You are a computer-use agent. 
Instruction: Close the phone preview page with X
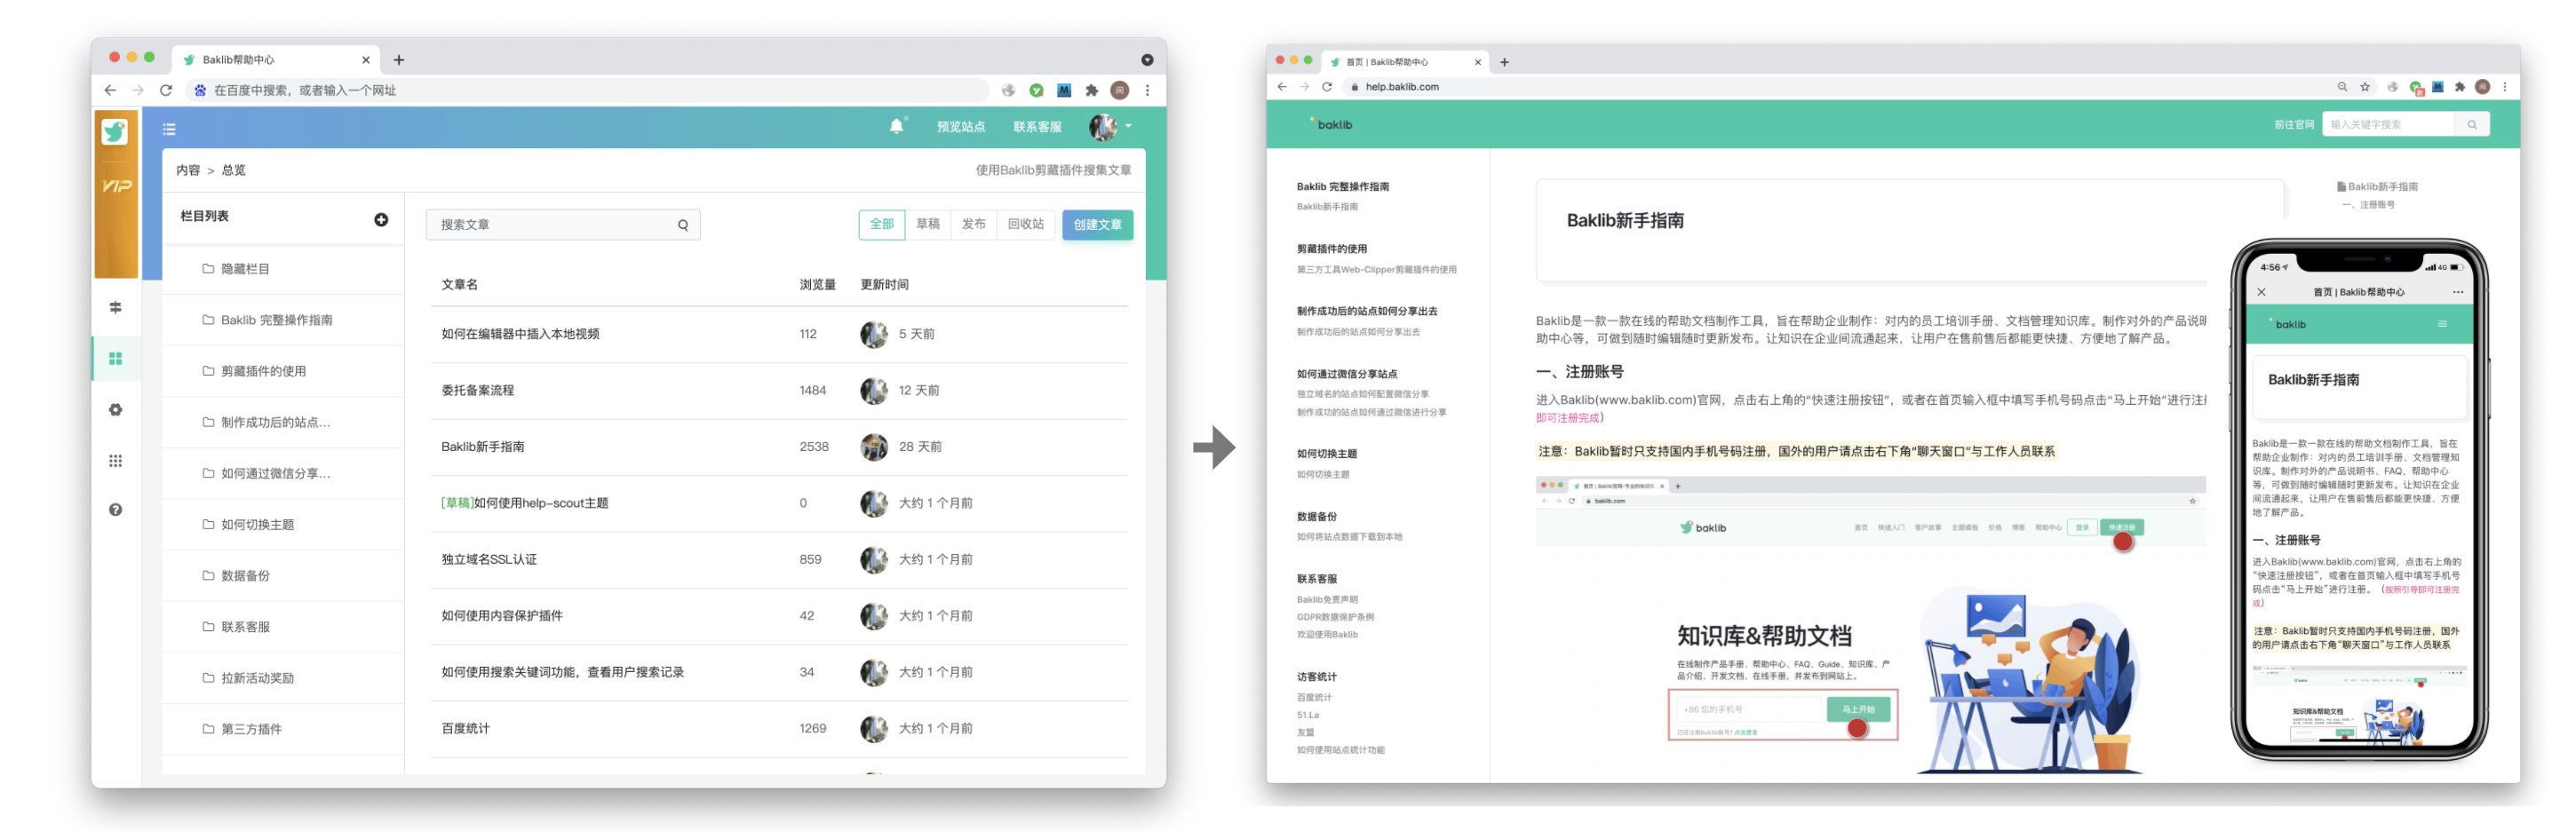point(2261,292)
